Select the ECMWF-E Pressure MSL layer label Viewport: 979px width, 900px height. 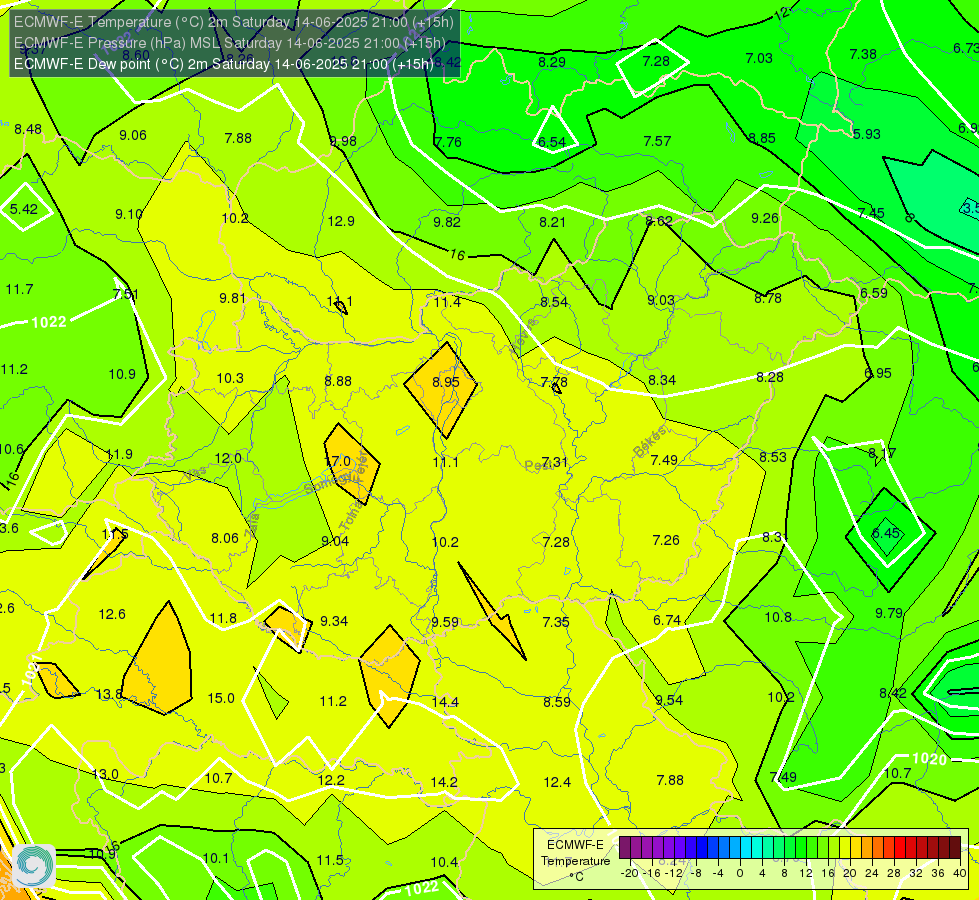(229, 43)
